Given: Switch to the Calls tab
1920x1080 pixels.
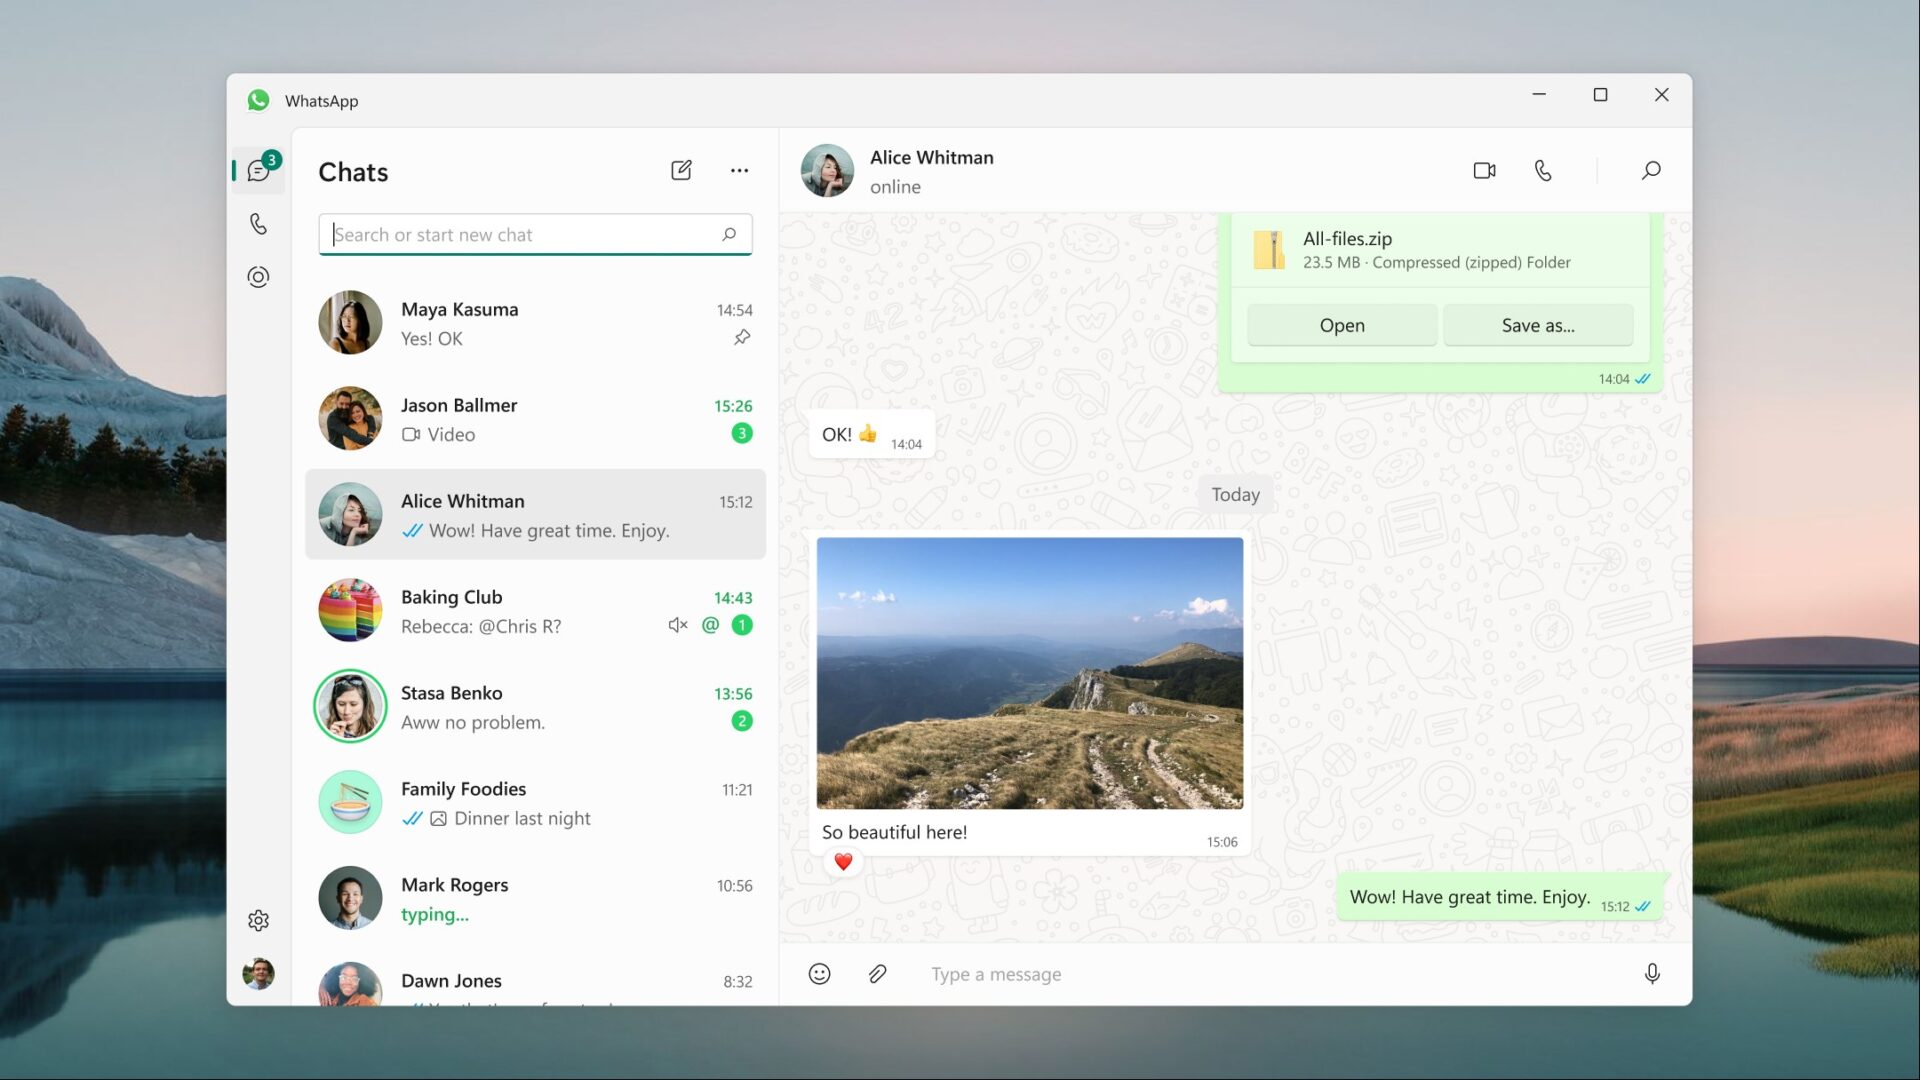Looking at the screenshot, I should 258,224.
